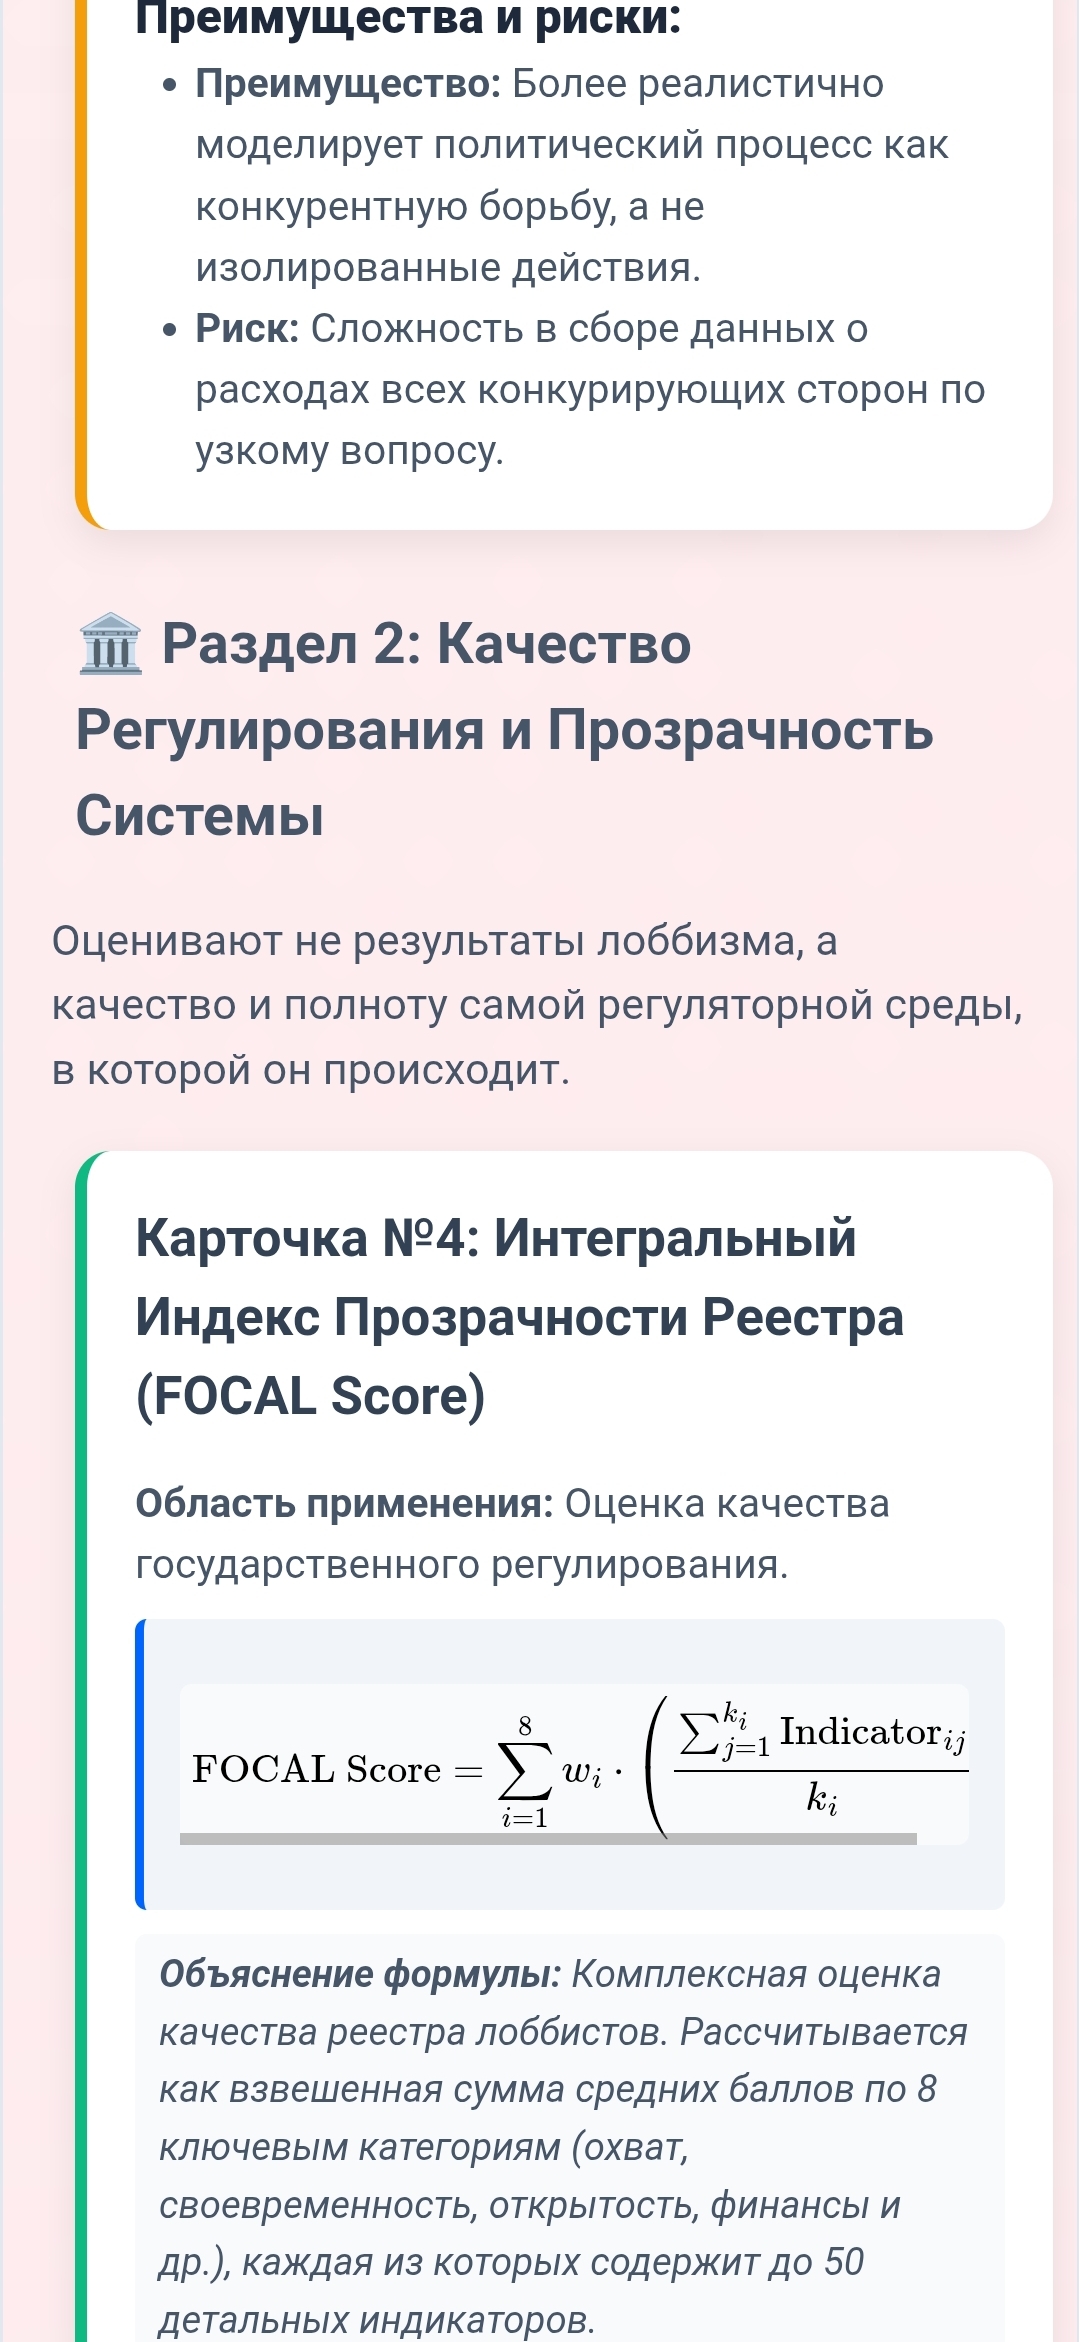The width and height of the screenshot is (1079, 2342).
Task: Click the '(FOCAL Score)' text in the card title
Action: [310, 1396]
